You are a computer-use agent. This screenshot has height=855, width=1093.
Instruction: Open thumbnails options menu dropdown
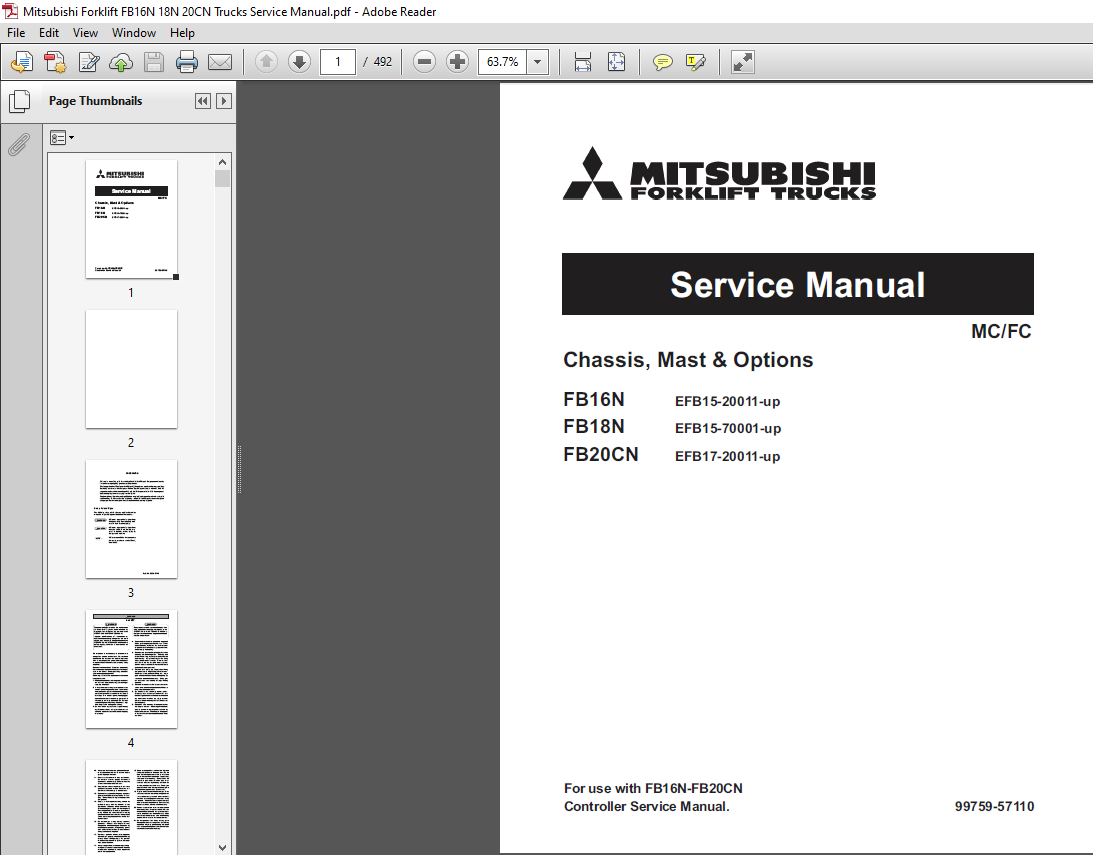[62, 138]
